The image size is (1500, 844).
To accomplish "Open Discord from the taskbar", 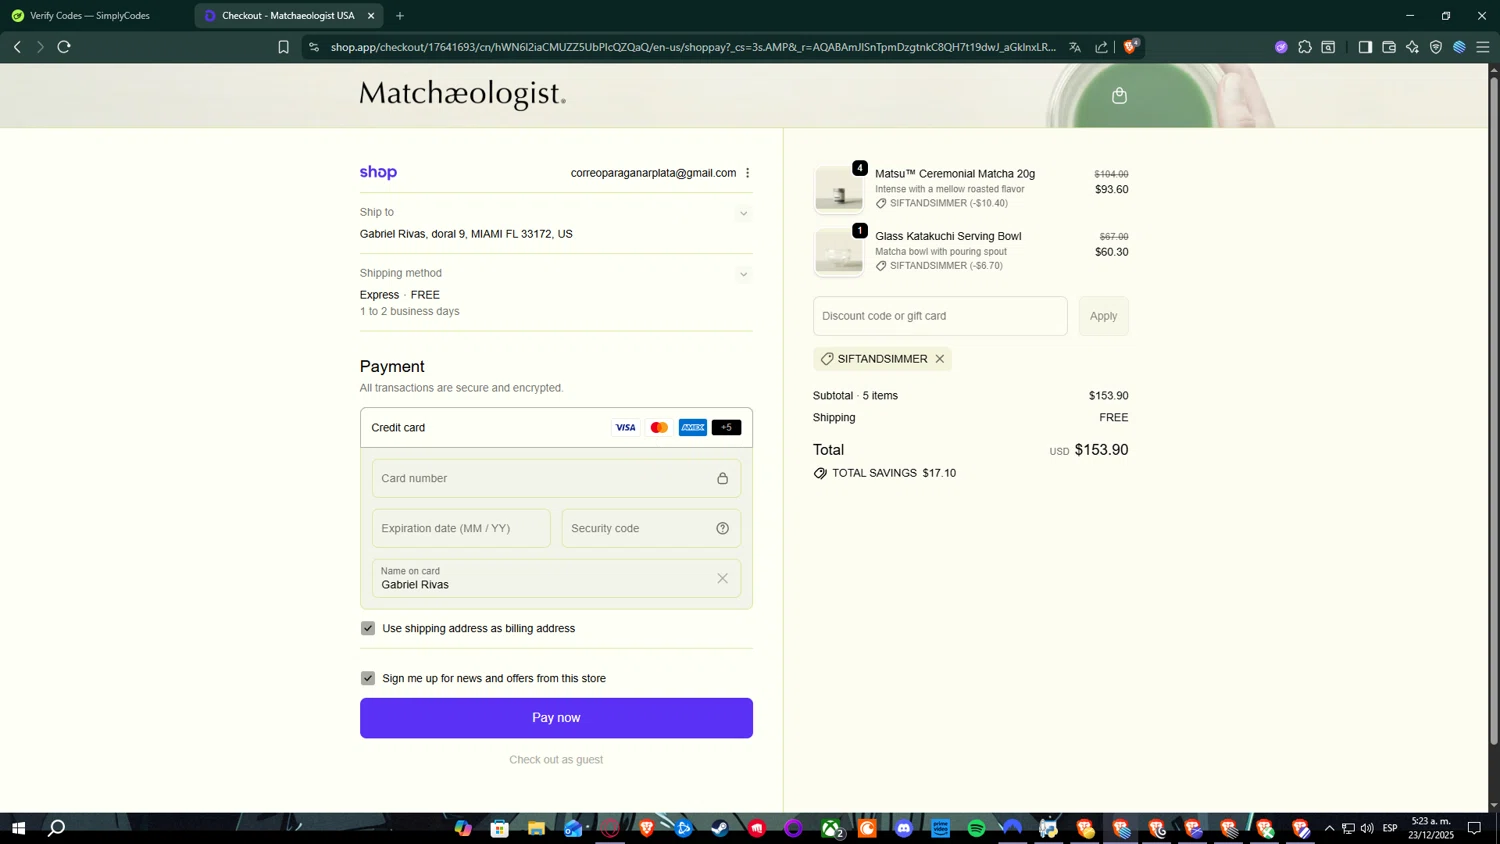I will (x=904, y=828).
